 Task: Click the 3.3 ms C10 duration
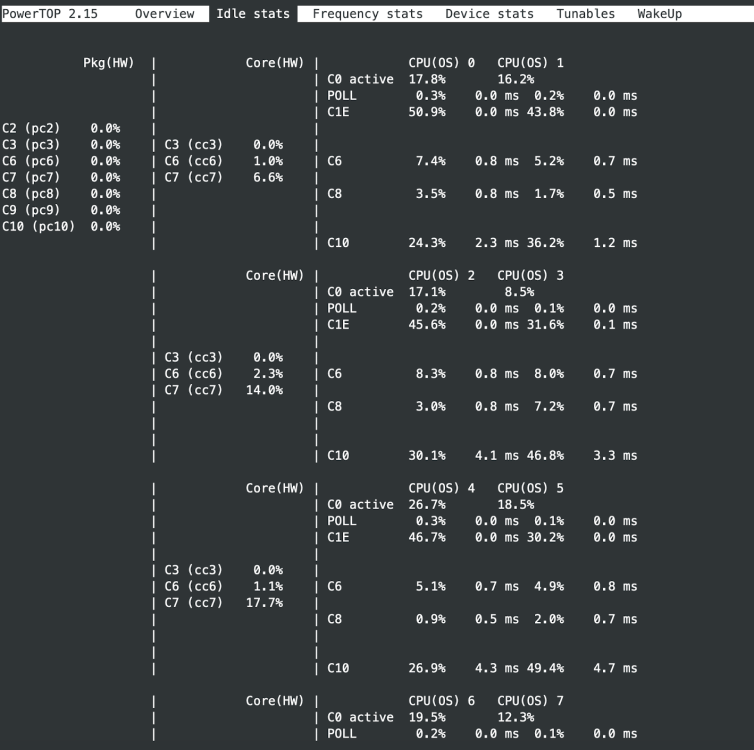(615, 455)
